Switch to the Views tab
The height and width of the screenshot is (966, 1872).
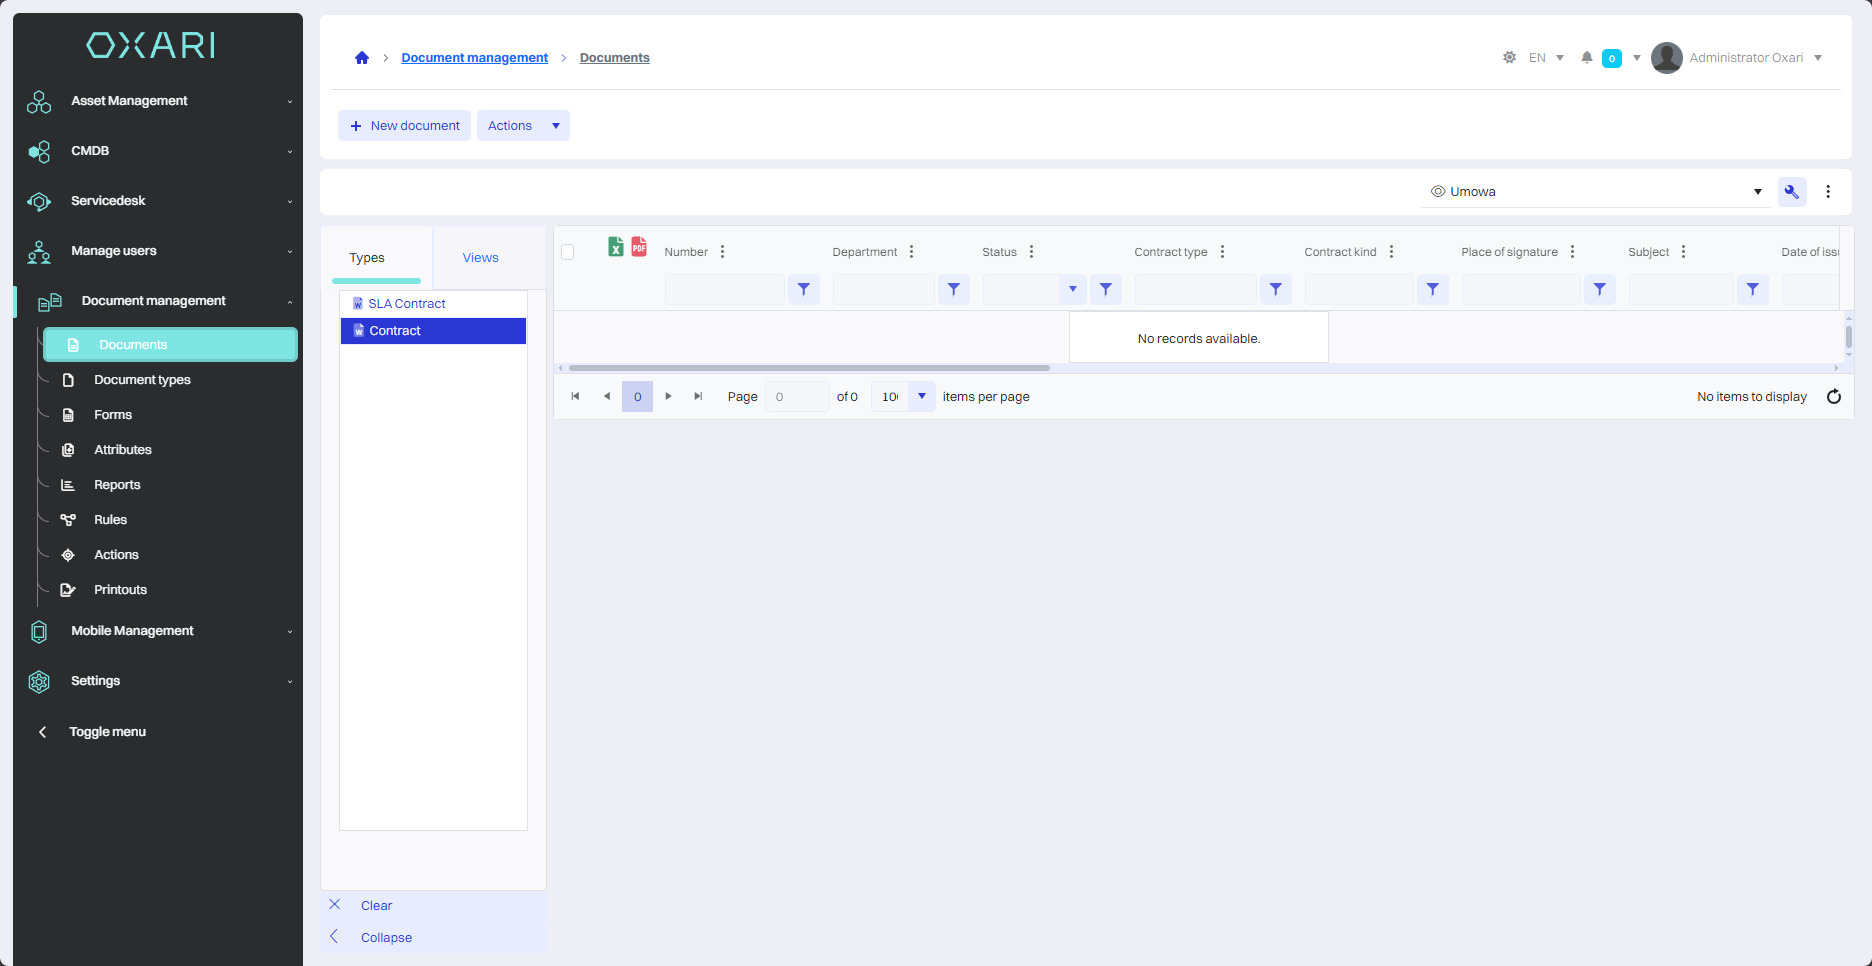(480, 258)
